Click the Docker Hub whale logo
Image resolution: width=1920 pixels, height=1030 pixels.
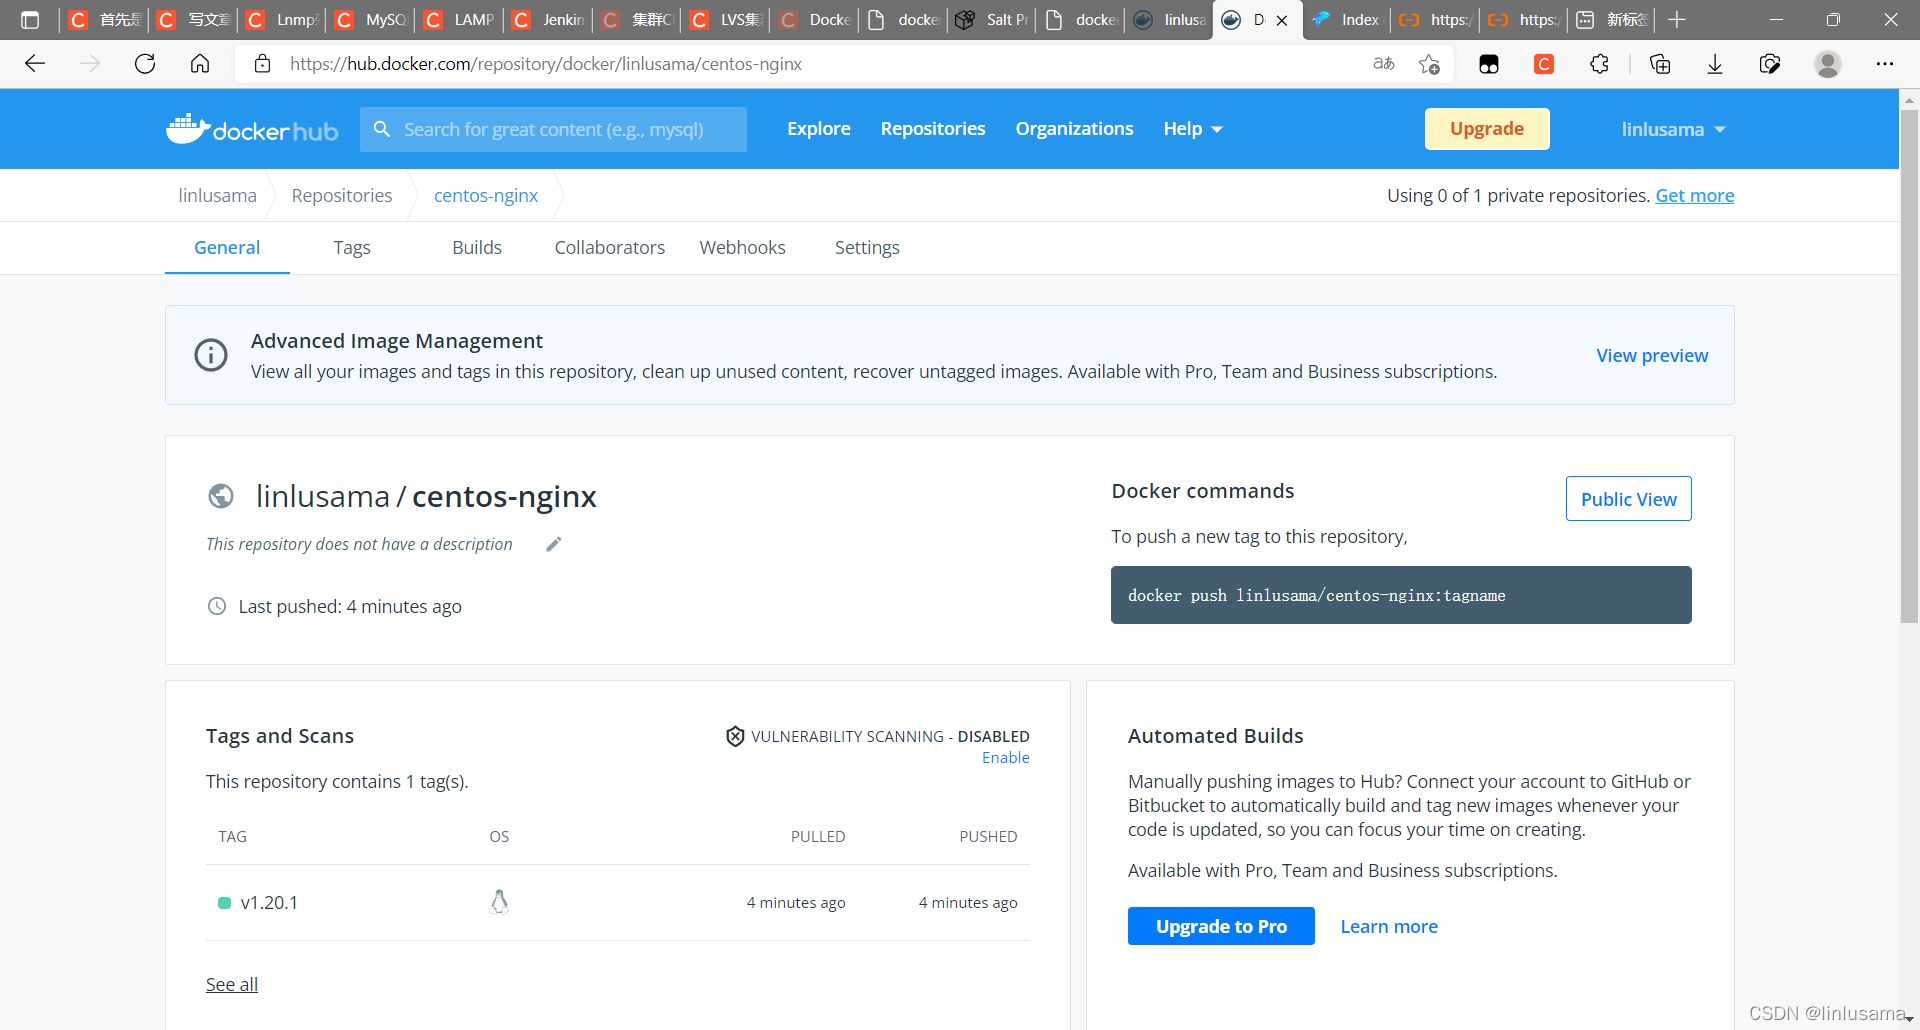pyautogui.click(x=252, y=129)
